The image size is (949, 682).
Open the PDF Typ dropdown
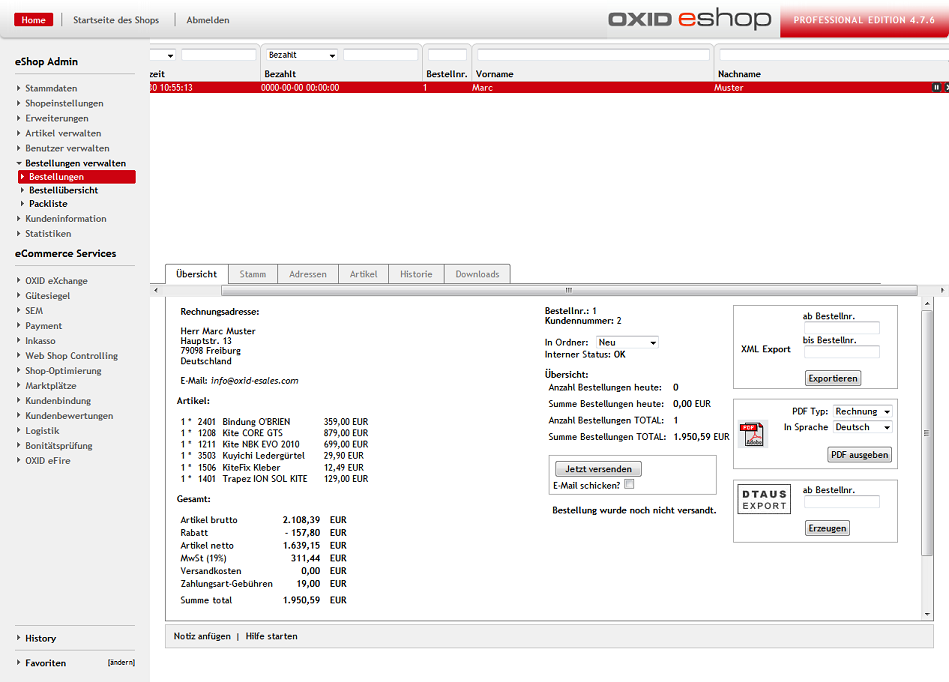(x=863, y=411)
